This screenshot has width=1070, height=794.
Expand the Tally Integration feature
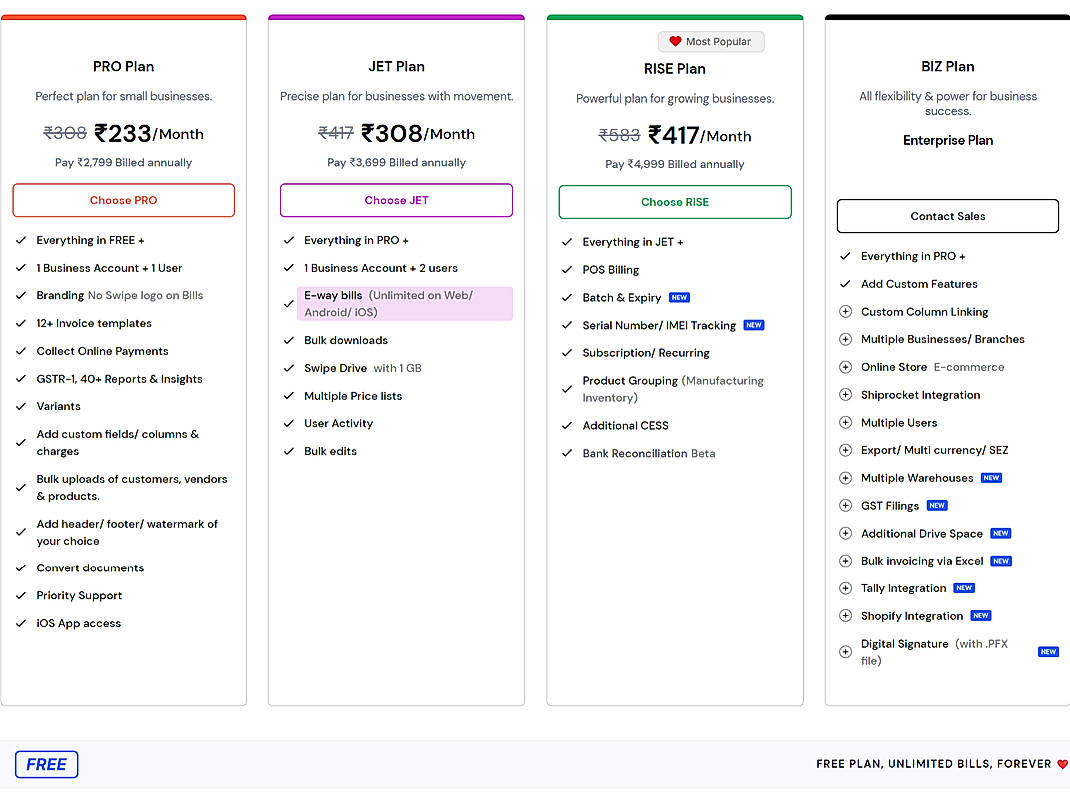point(845,588)
